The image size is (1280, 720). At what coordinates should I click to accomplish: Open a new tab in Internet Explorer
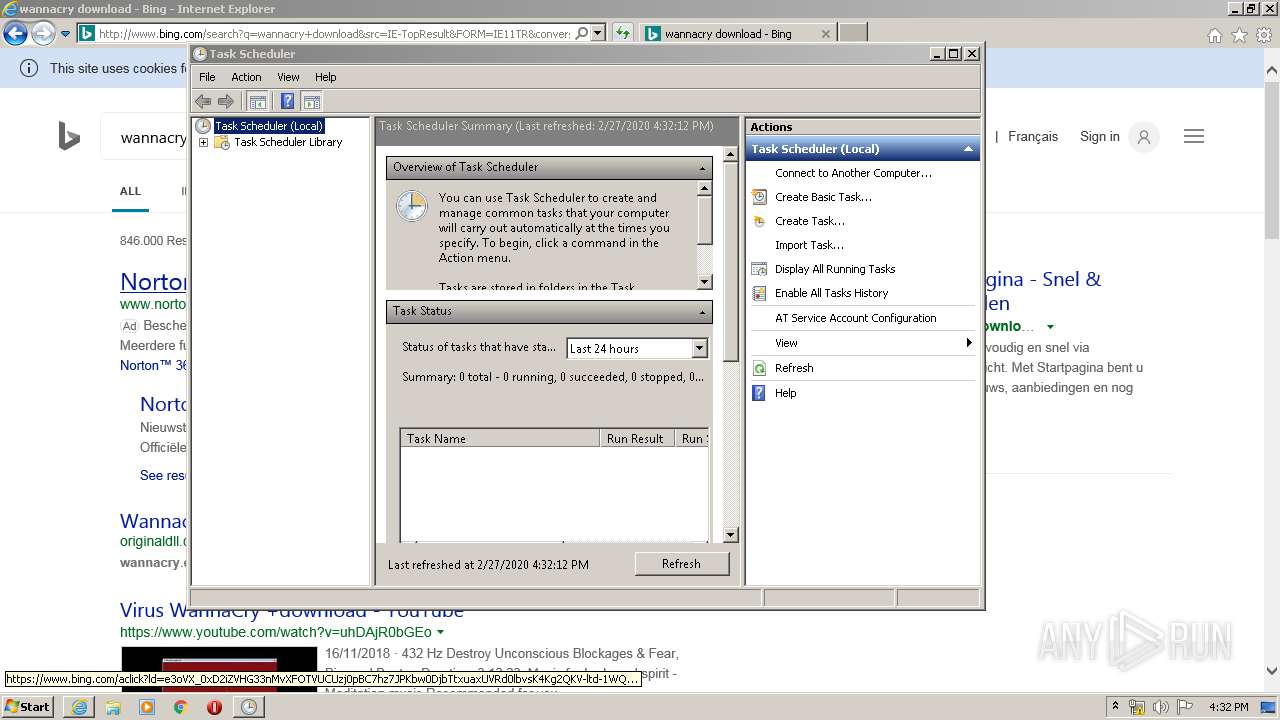[852, 33]
